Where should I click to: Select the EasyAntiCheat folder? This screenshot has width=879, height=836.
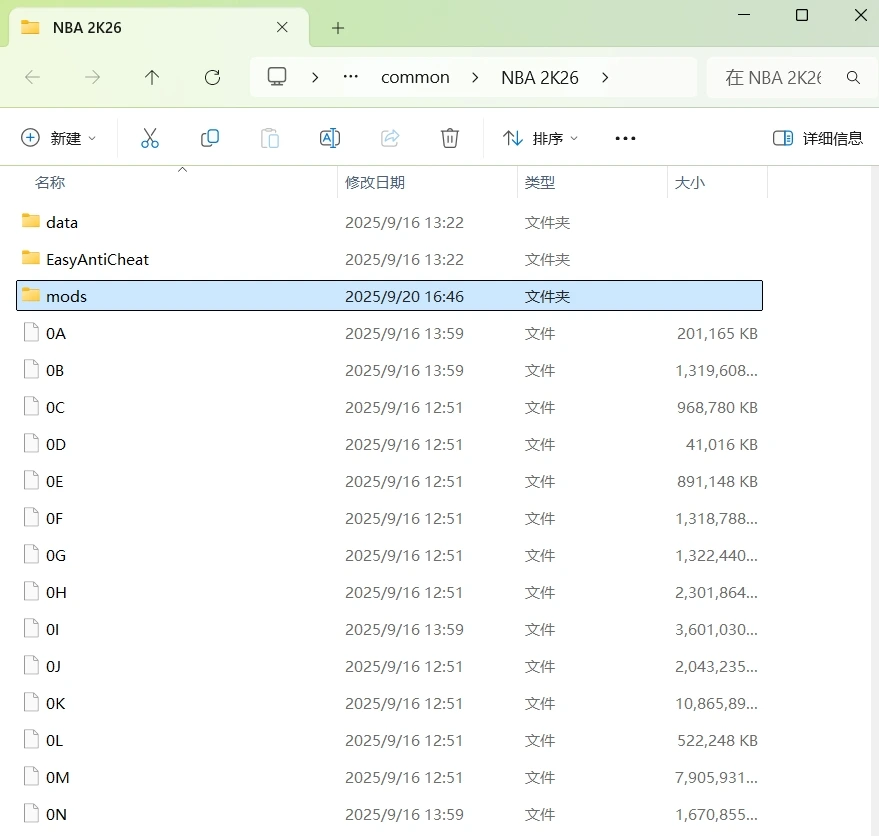pyautogui.click(x=97, y=259)
